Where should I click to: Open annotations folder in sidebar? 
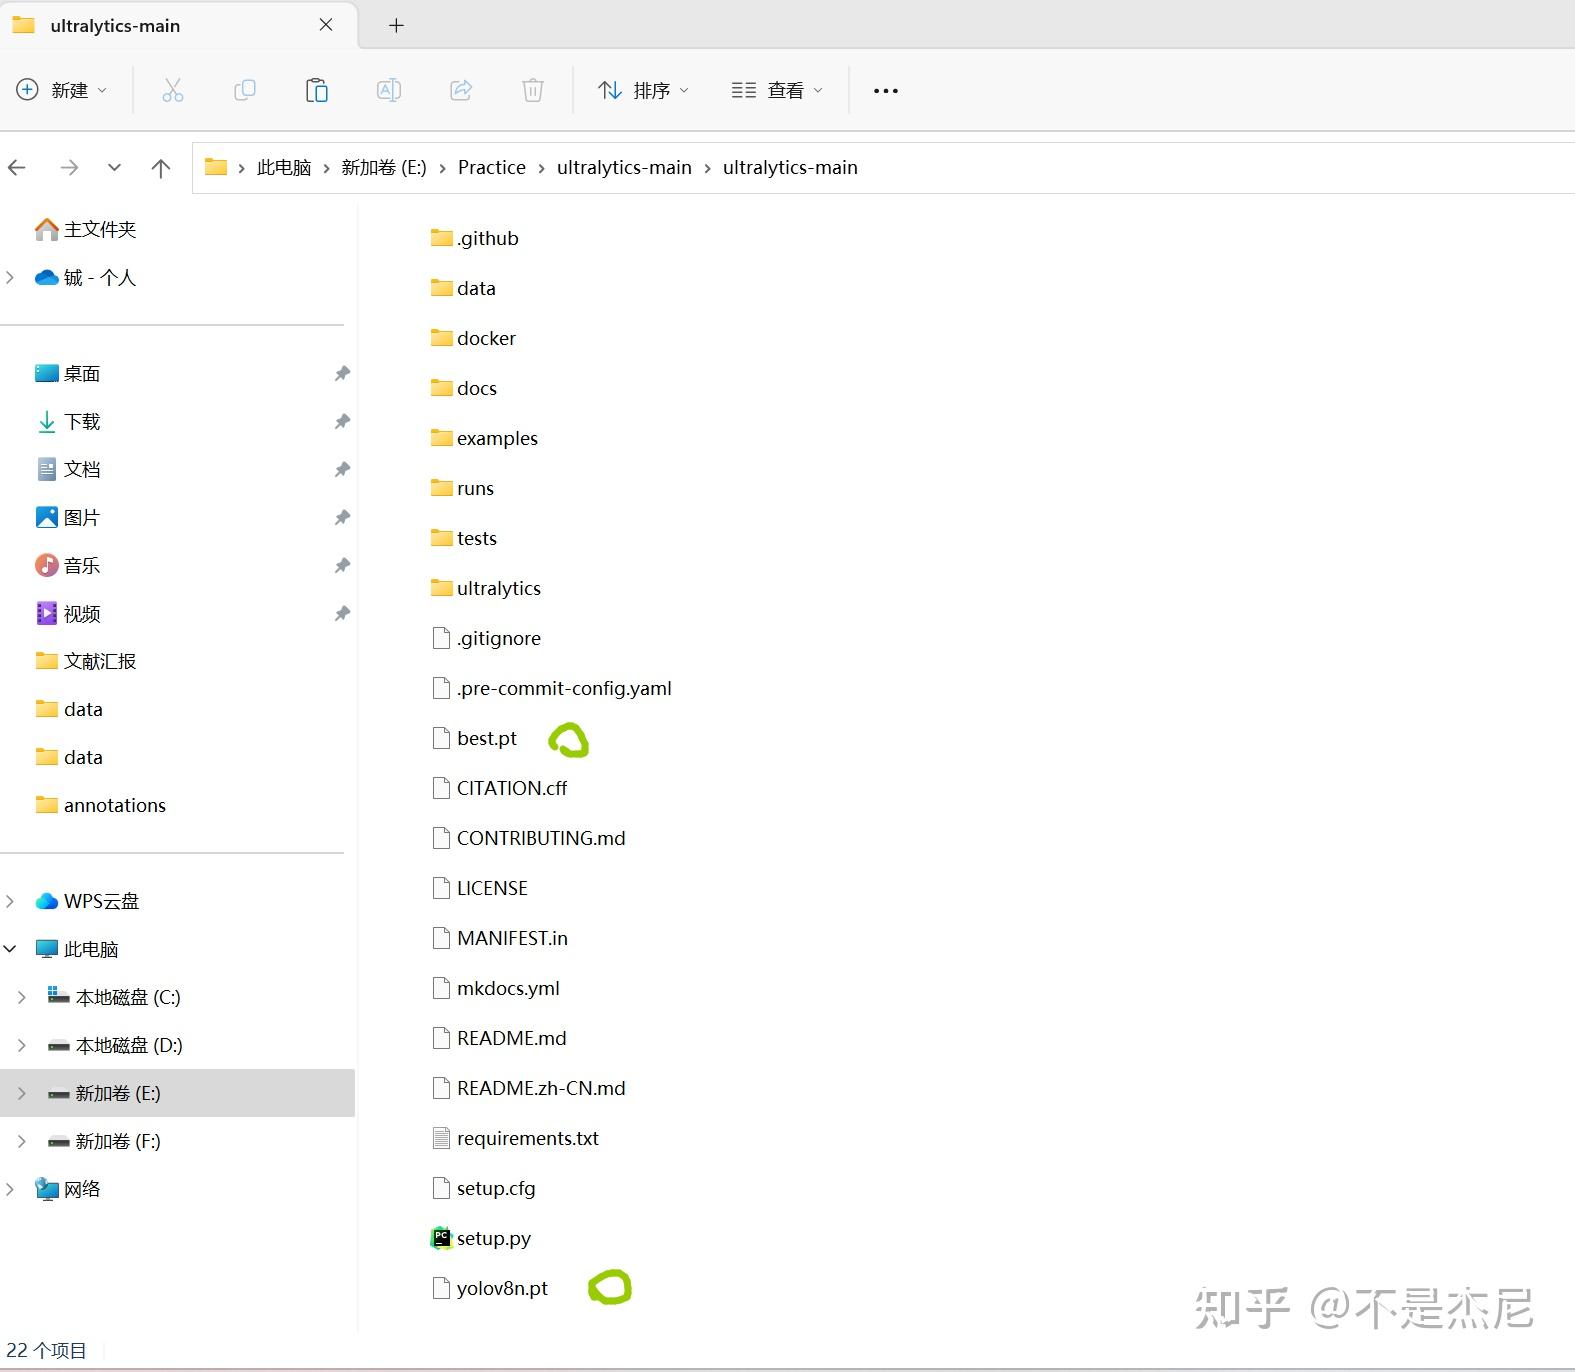(x=100, y=805)
